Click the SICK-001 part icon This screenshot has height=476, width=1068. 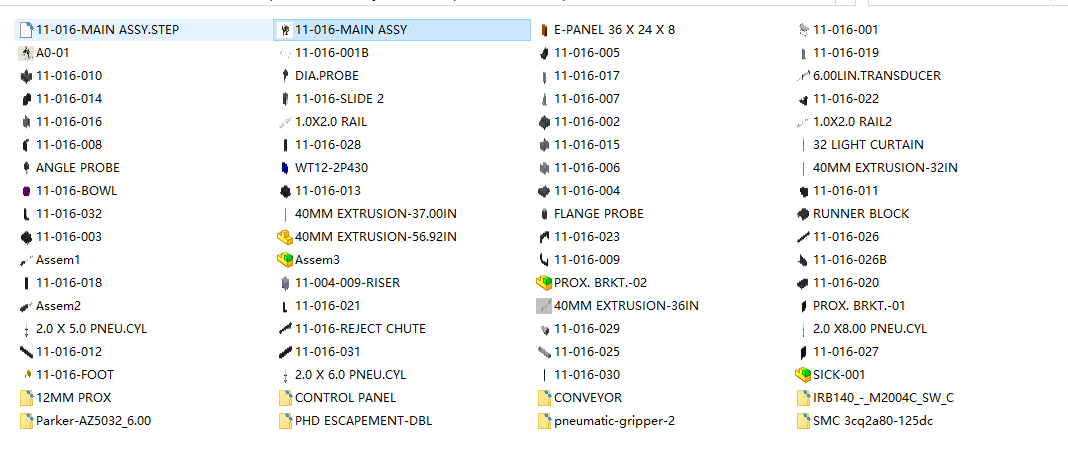(x=802, y=375)
